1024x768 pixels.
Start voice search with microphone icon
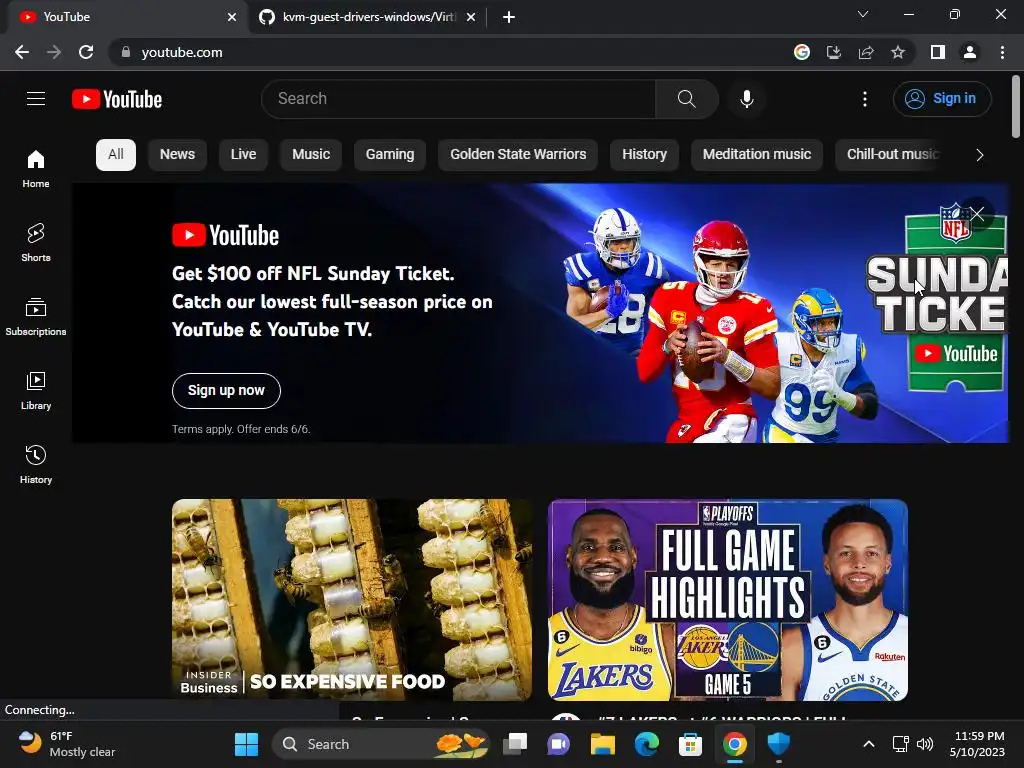(x=746, y=99)
